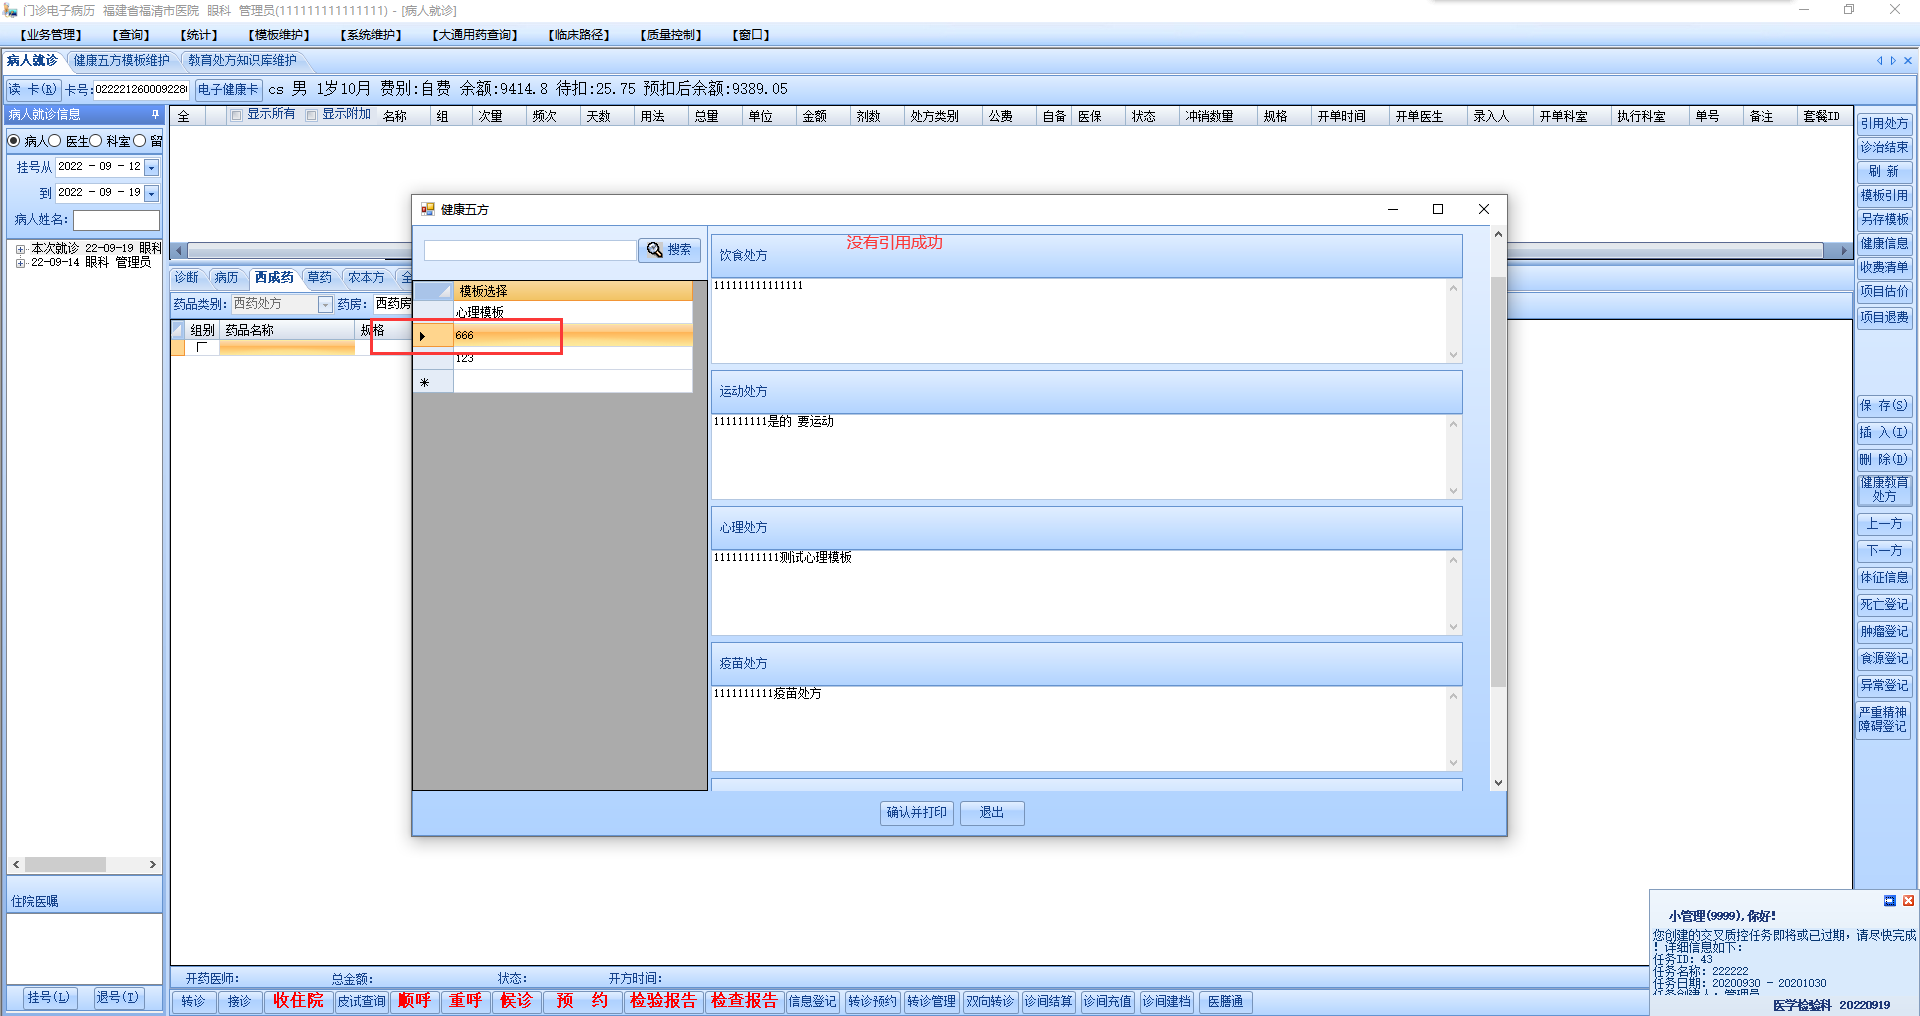Screen dimensions: 1920x1016
Task: Open the 【统计】 menu
Action: tap(199, 35)
